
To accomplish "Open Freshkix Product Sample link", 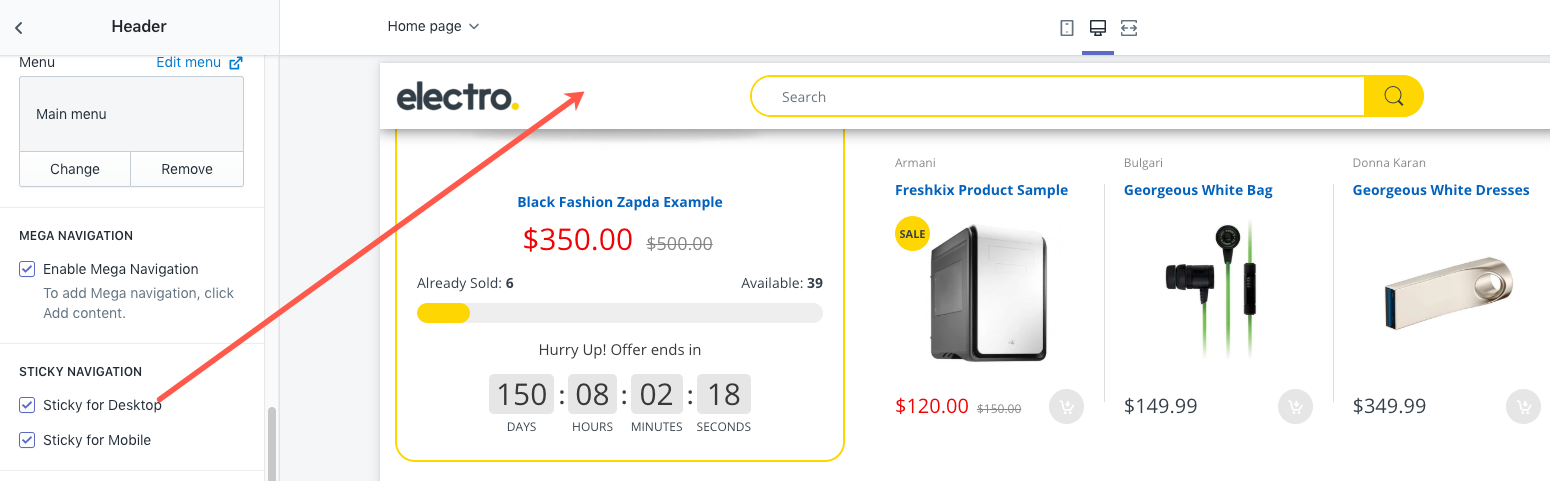I will pos(981,190).
